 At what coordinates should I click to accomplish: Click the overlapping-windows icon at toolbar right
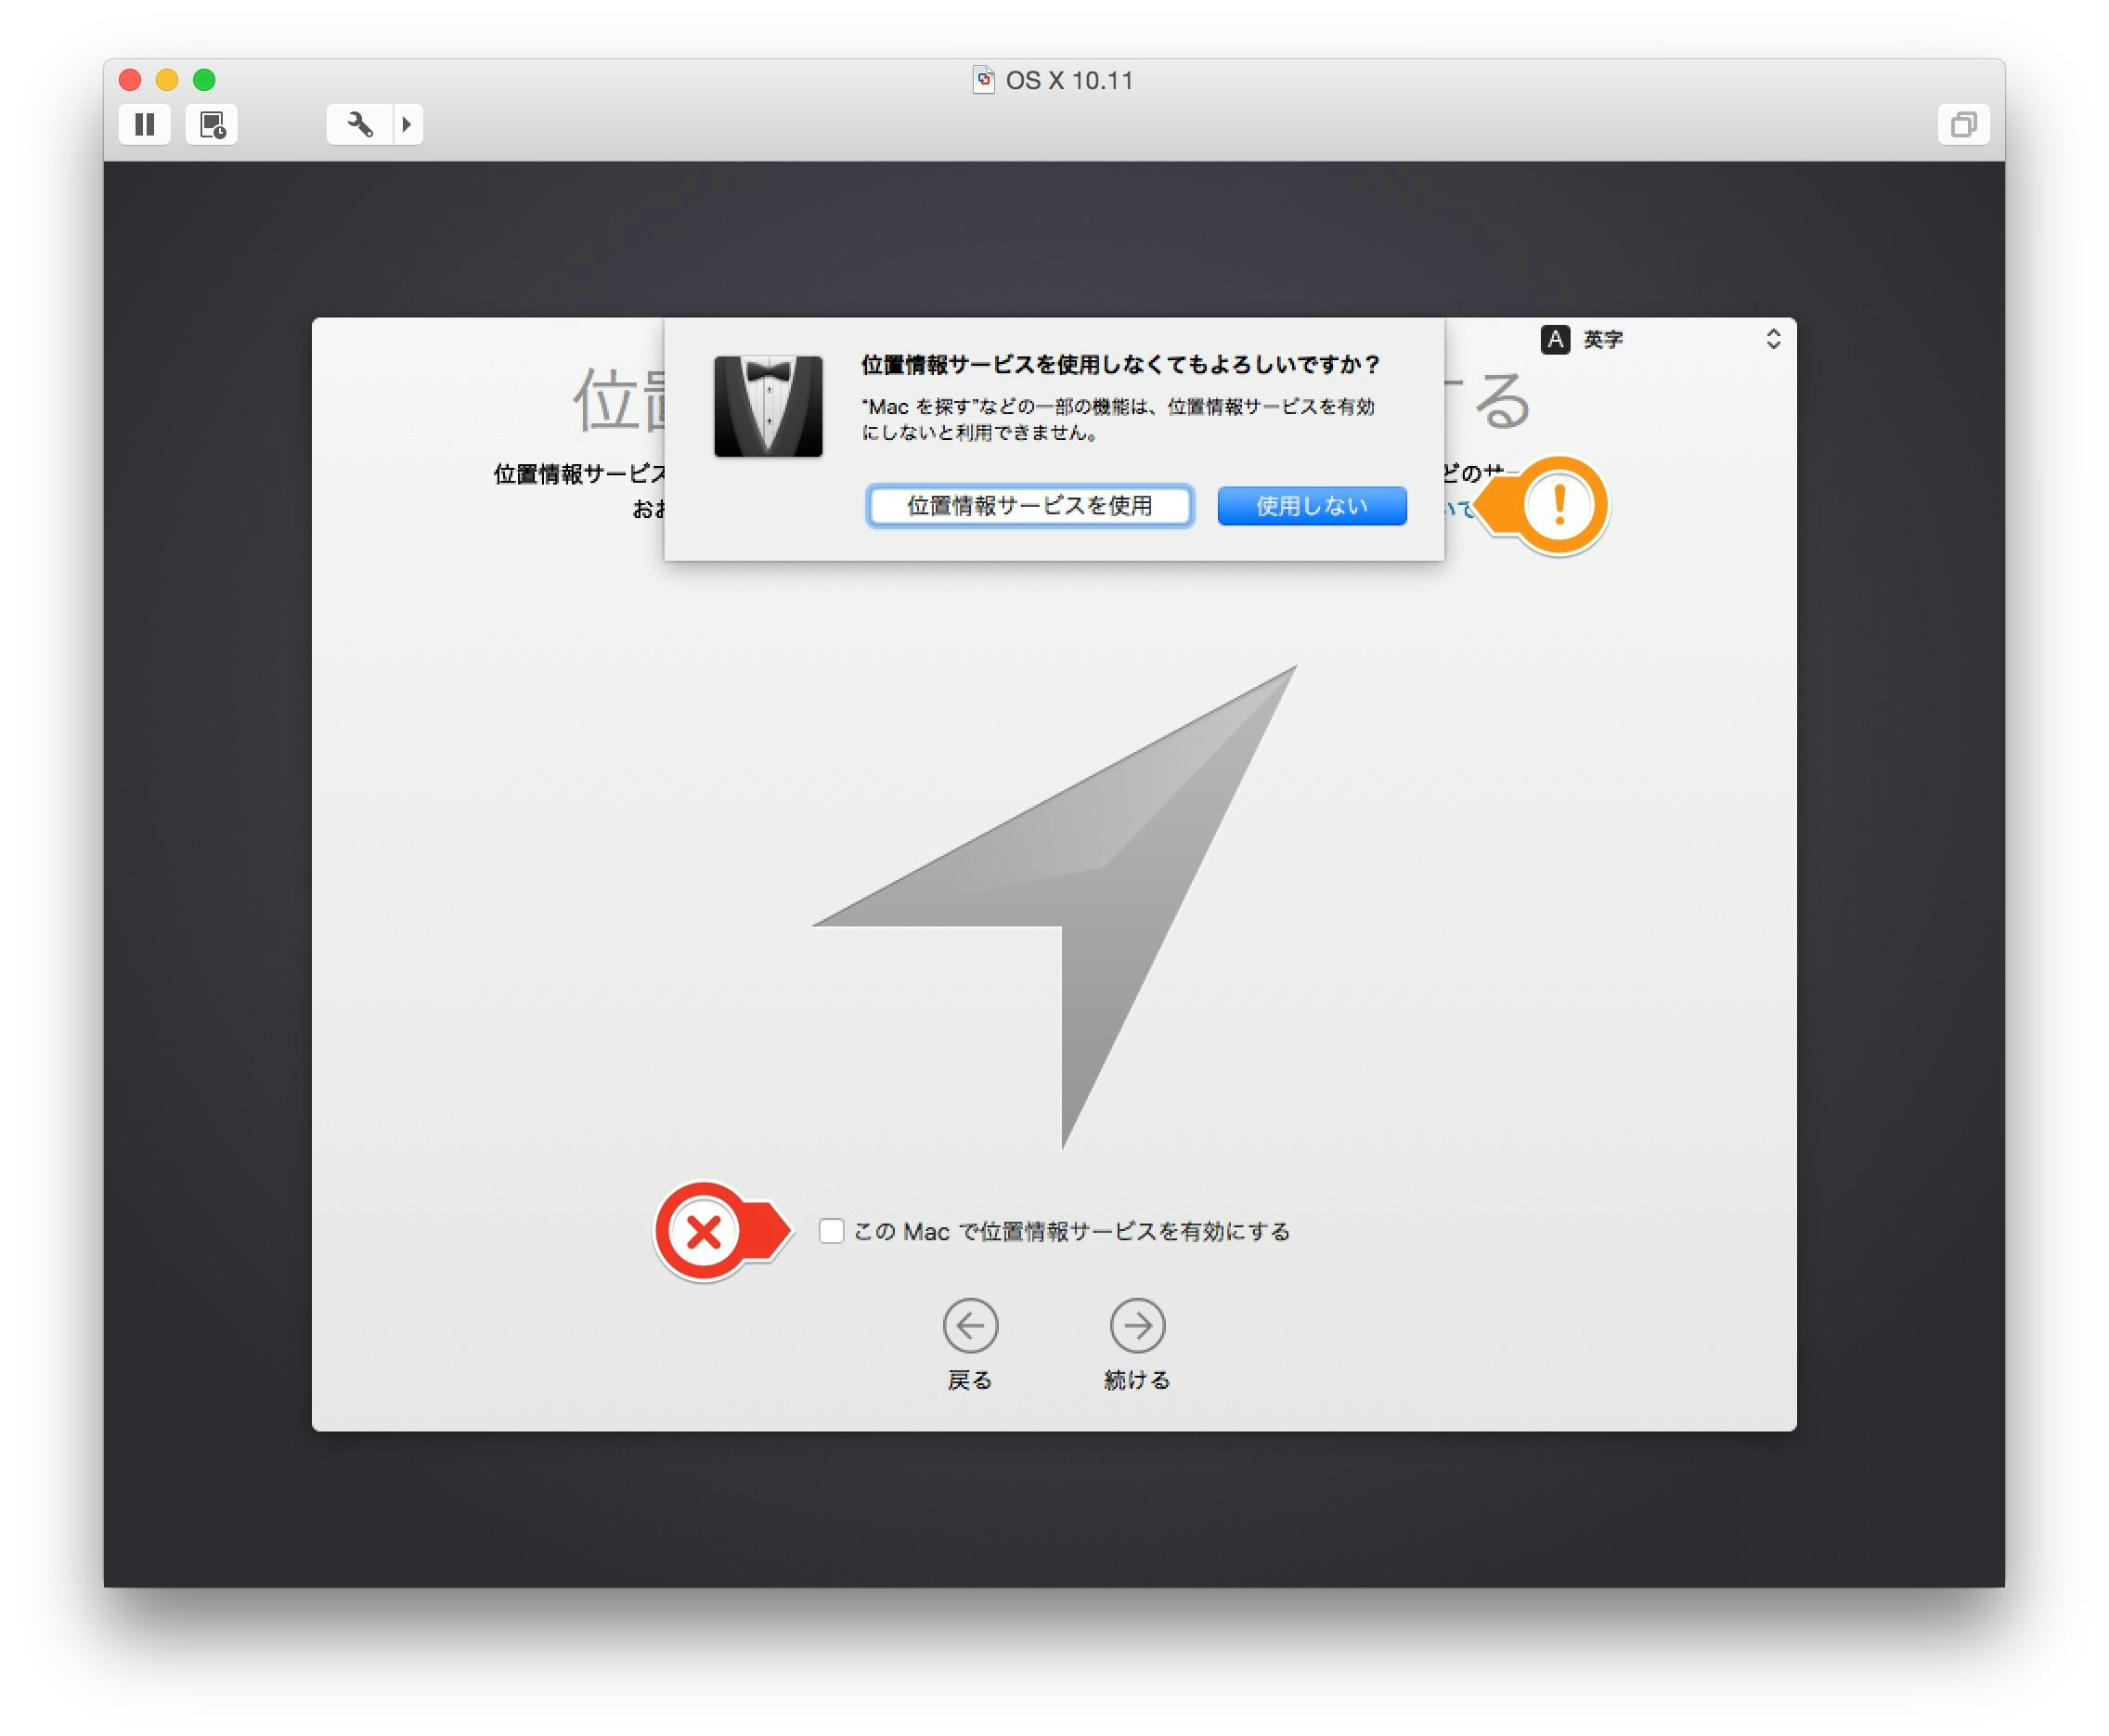tap(1962, 124)
